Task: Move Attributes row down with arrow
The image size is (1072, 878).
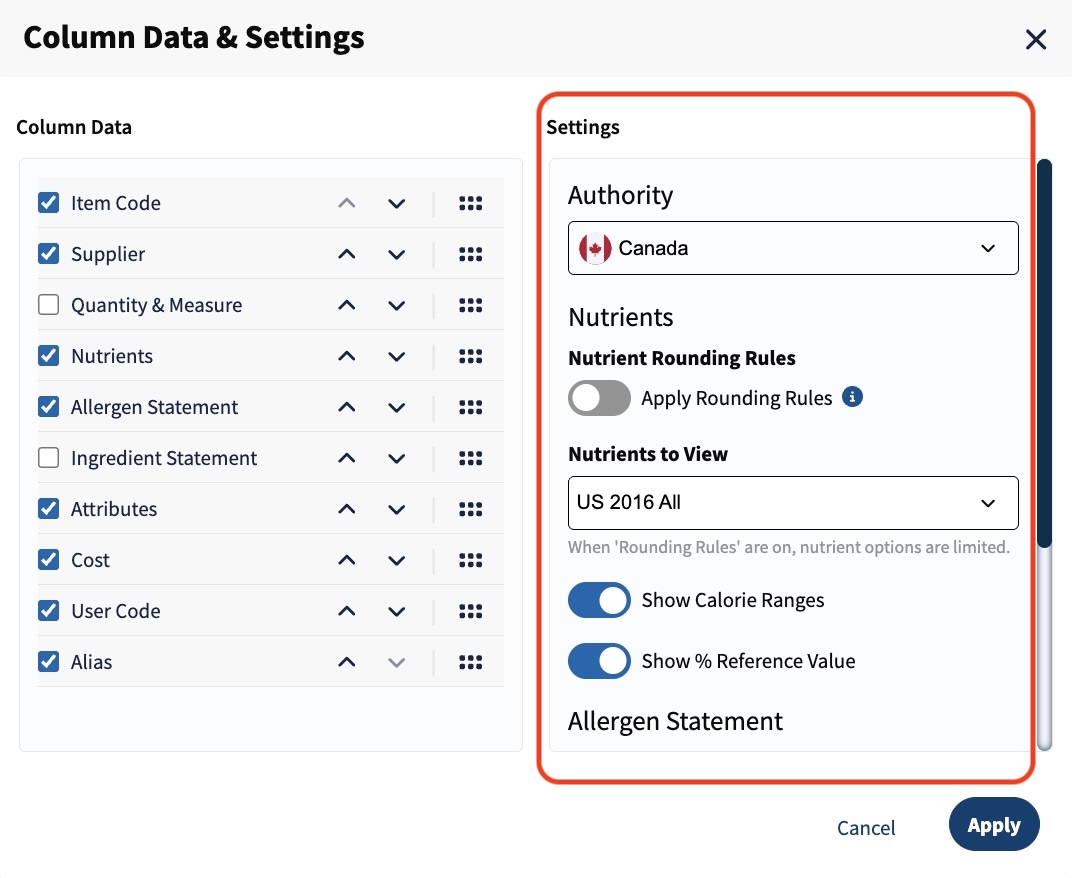Action: click(397, 509)
